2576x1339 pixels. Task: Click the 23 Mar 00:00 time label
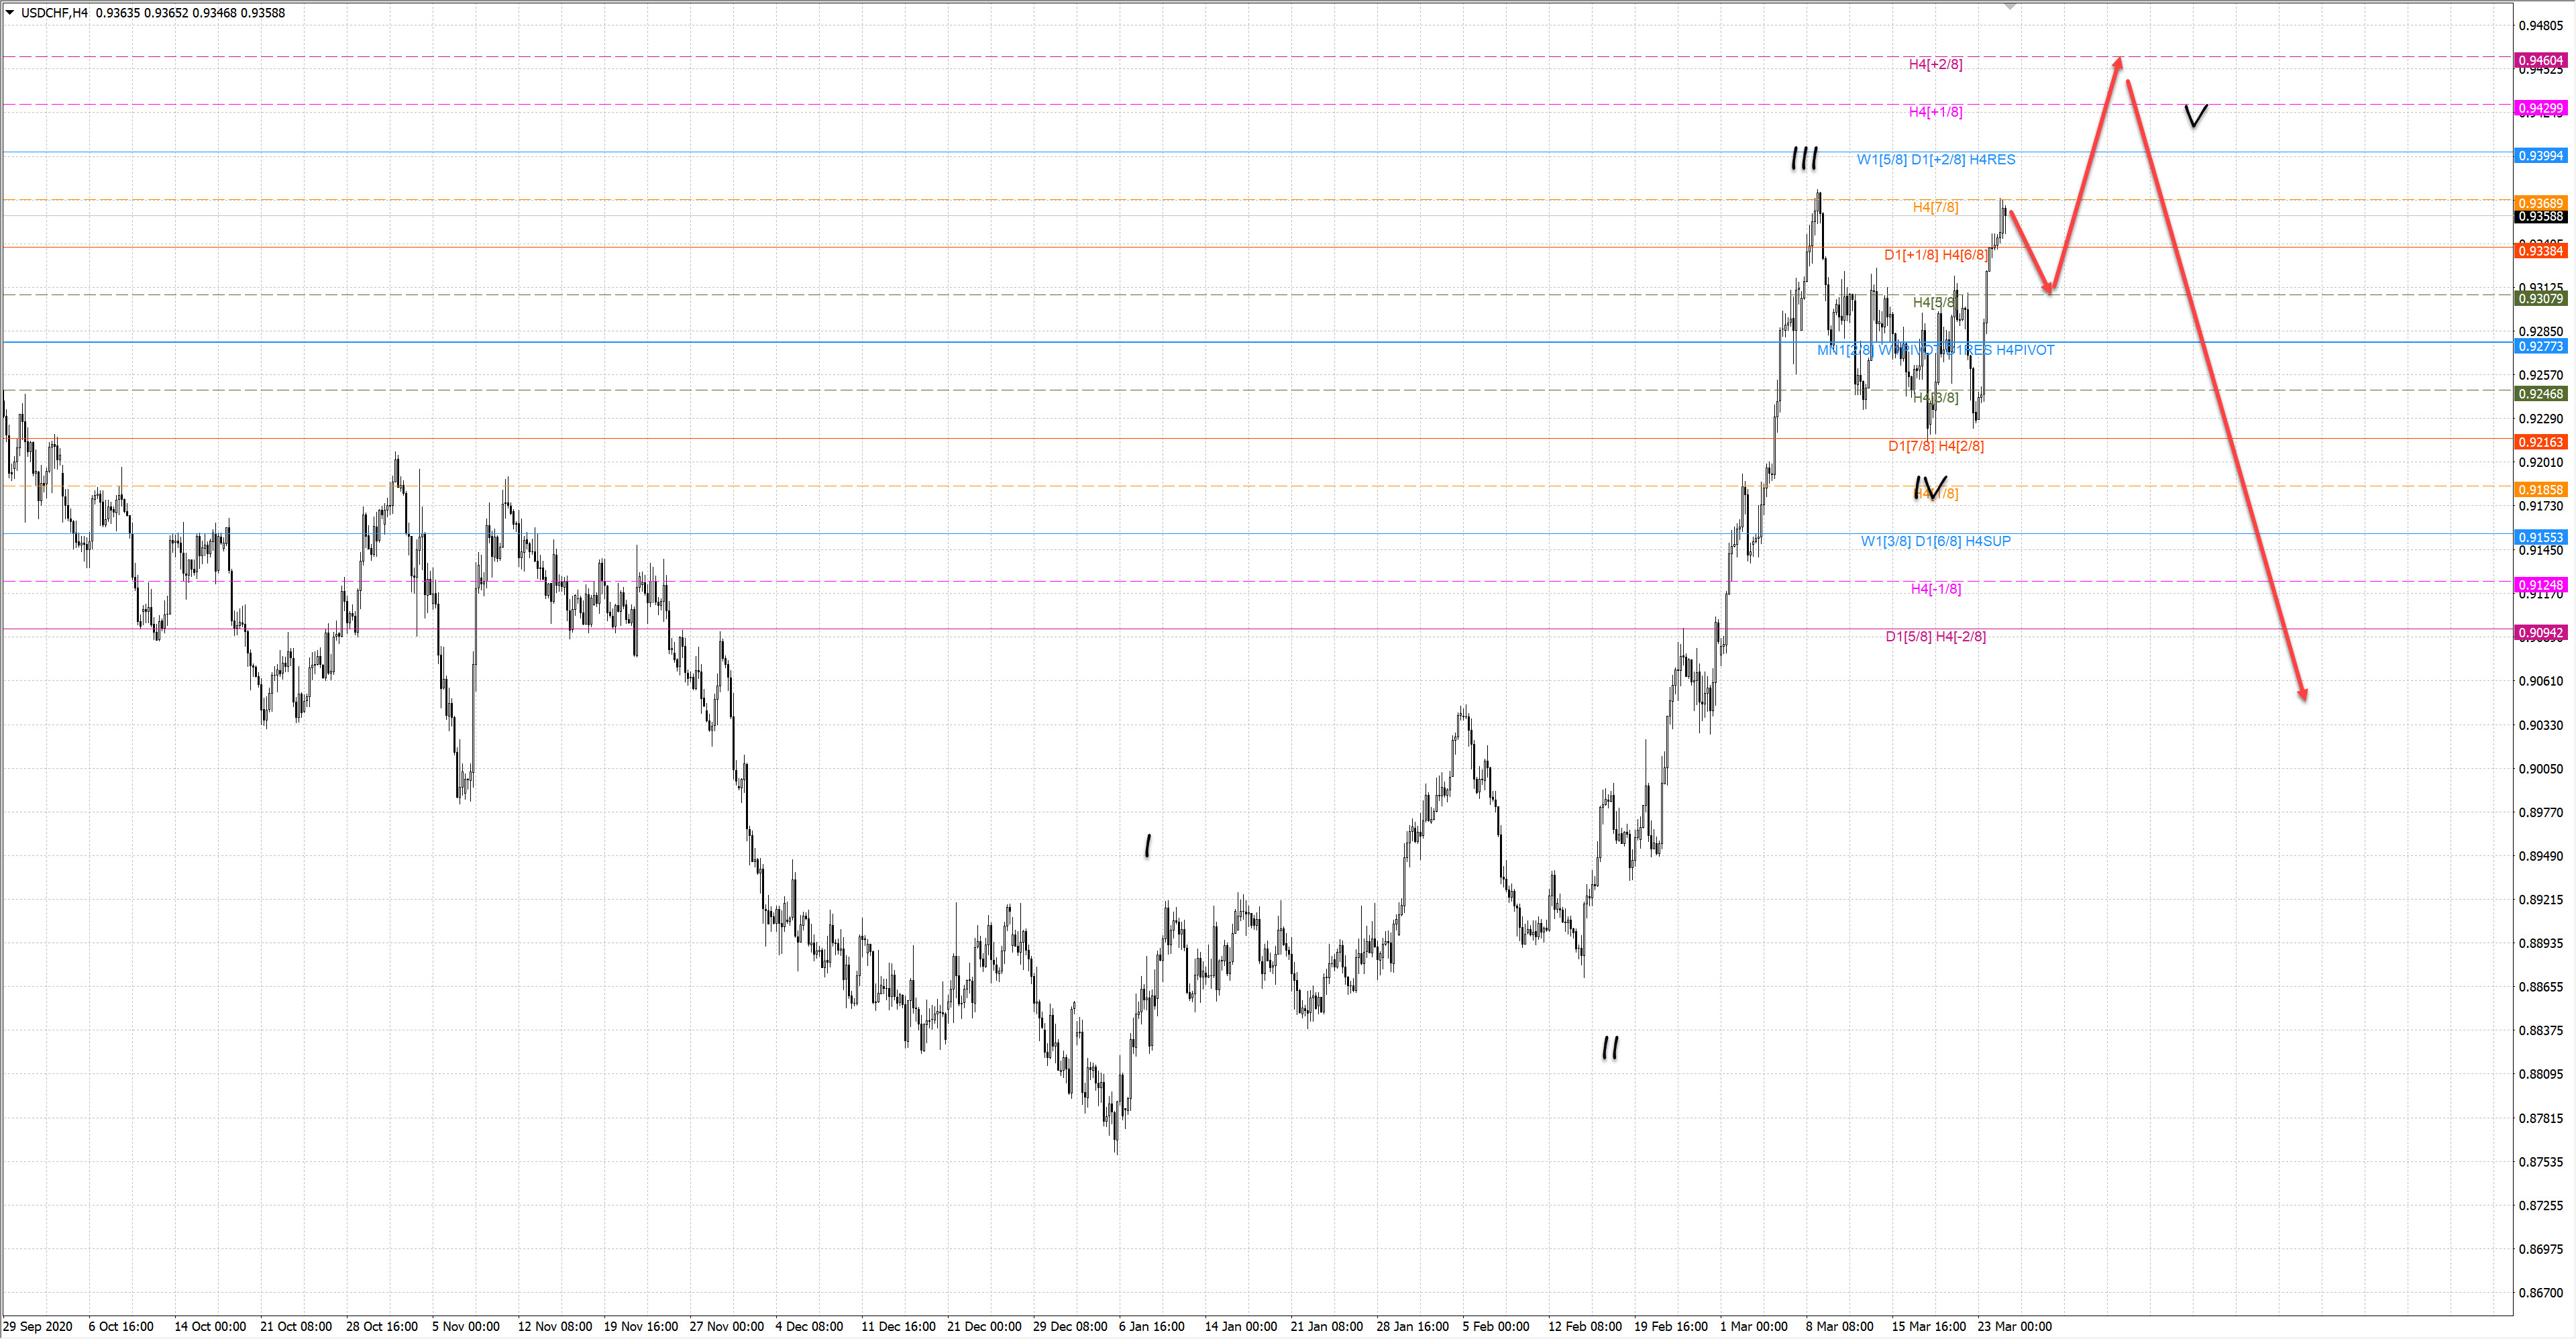click(x=2014, y=1326)
